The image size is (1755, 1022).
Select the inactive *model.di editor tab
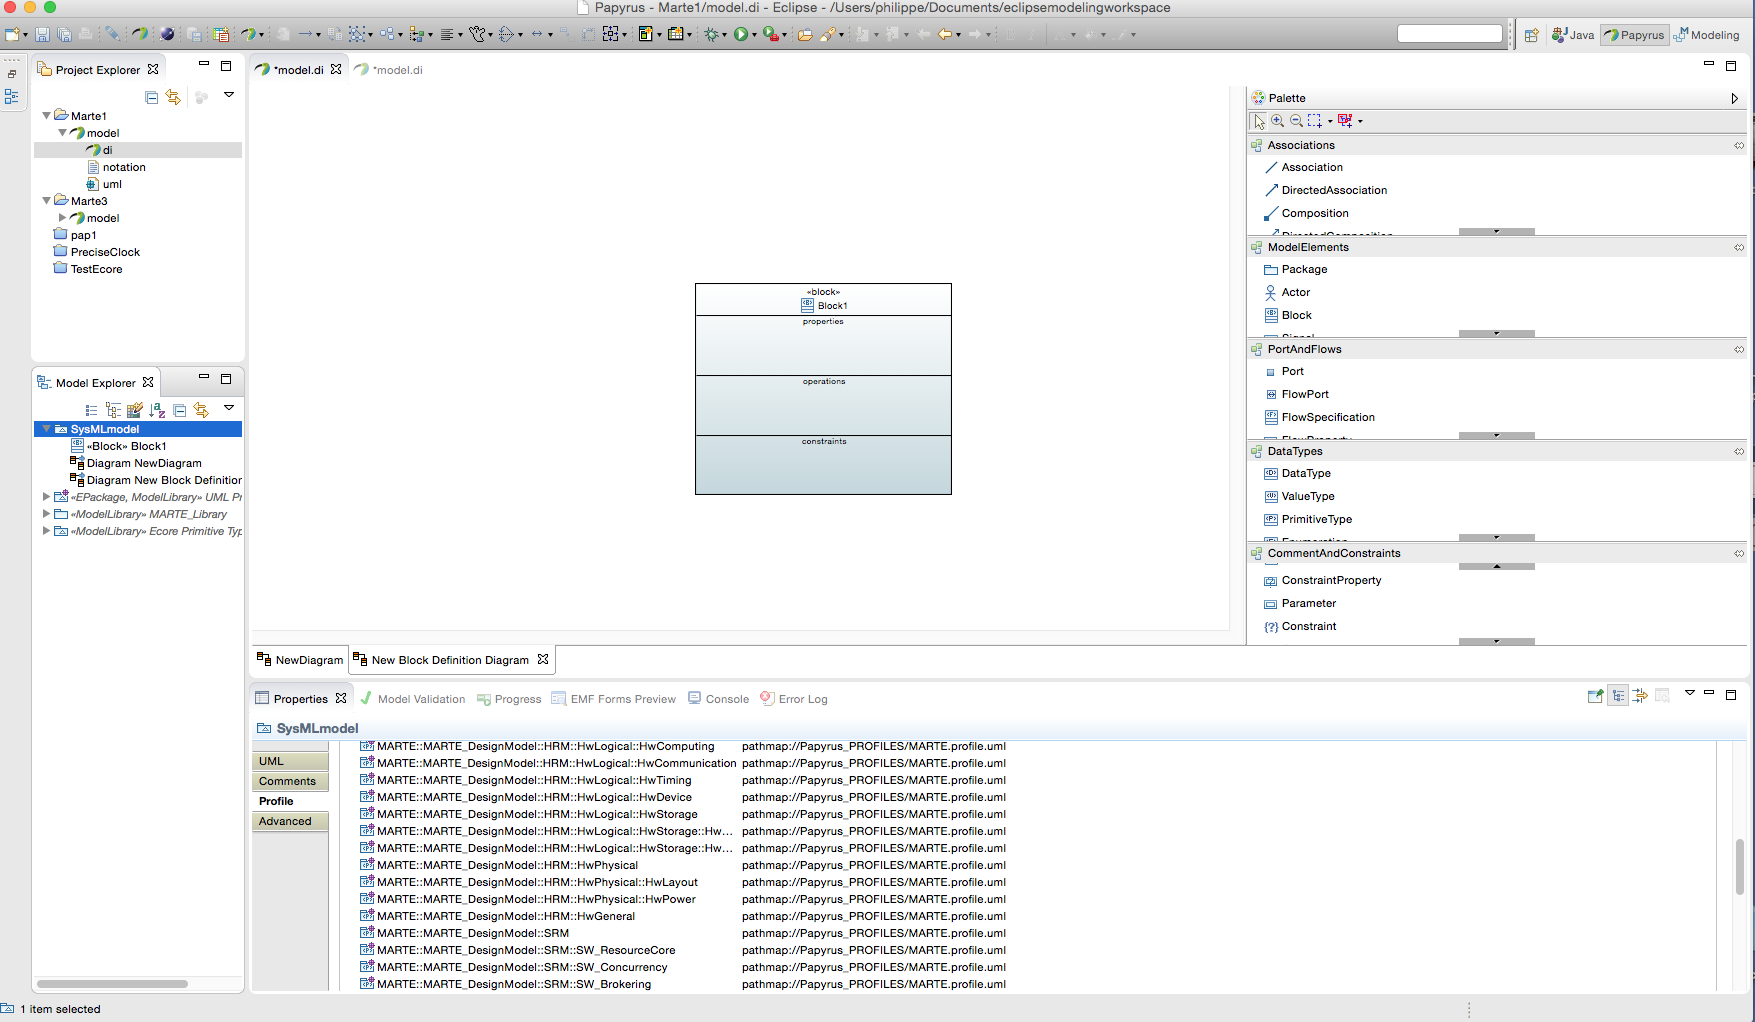point(389,70)
